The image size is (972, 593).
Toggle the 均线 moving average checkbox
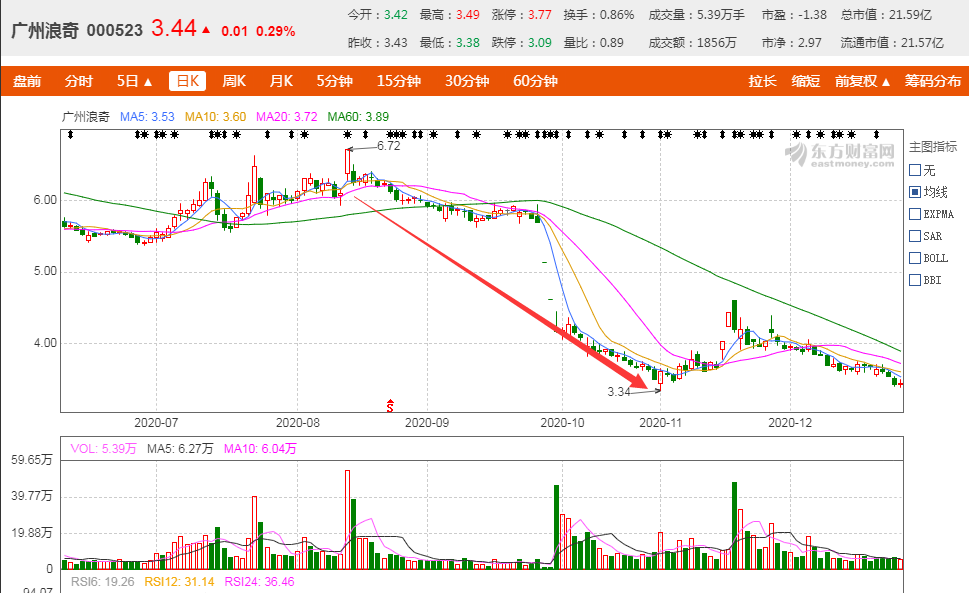(915, 192)
